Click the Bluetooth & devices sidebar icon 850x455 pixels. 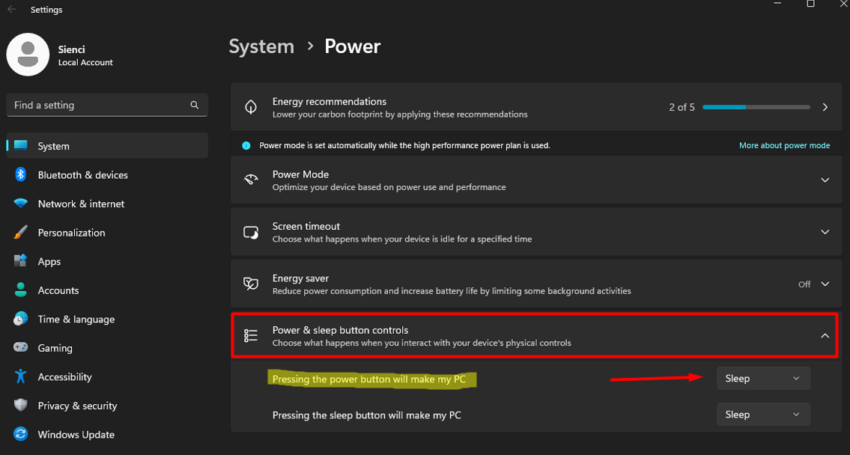coord(20,175)
